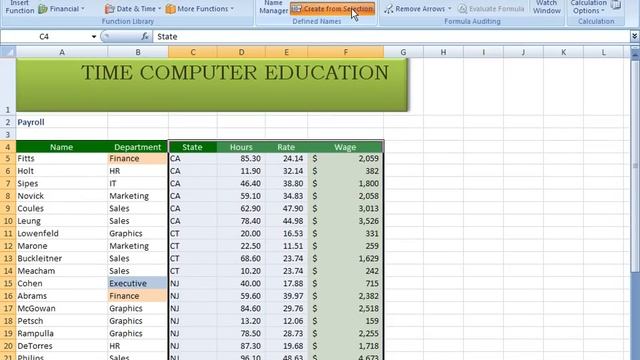Click the Select All corner triangle
The image size is (640, 360).
(8, 52)
